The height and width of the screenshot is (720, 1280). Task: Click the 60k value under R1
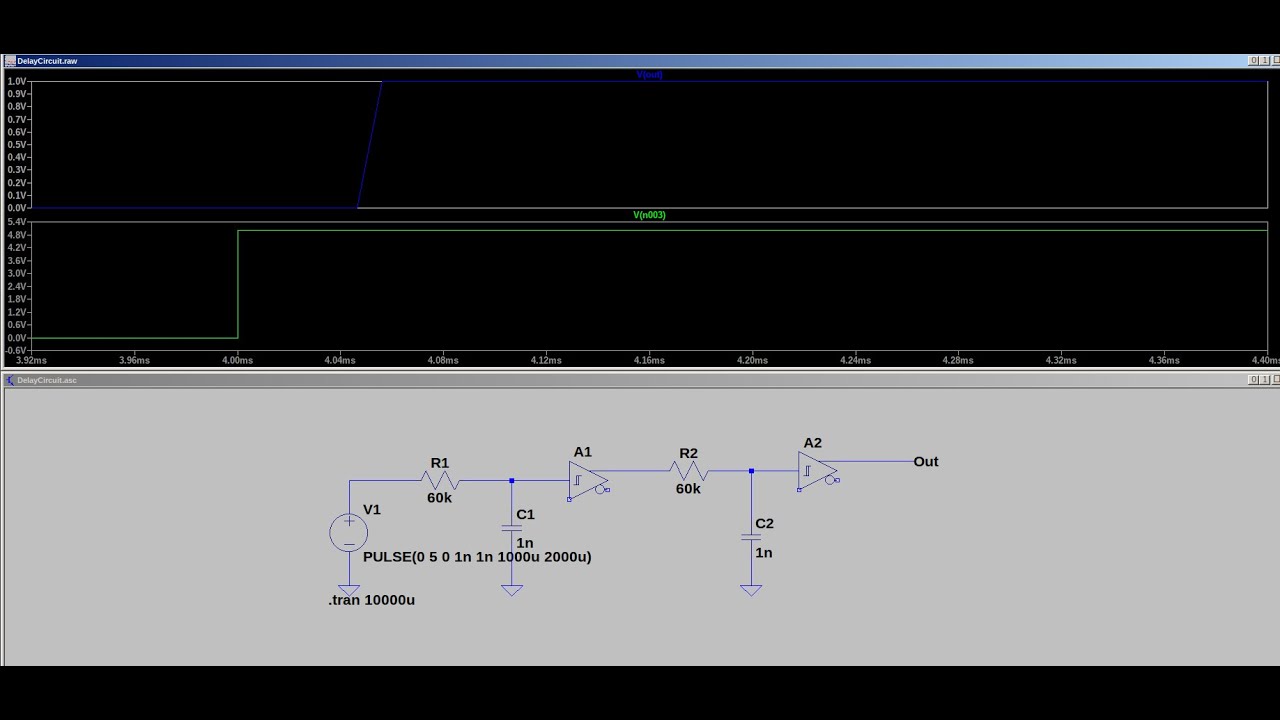[440, 498]
